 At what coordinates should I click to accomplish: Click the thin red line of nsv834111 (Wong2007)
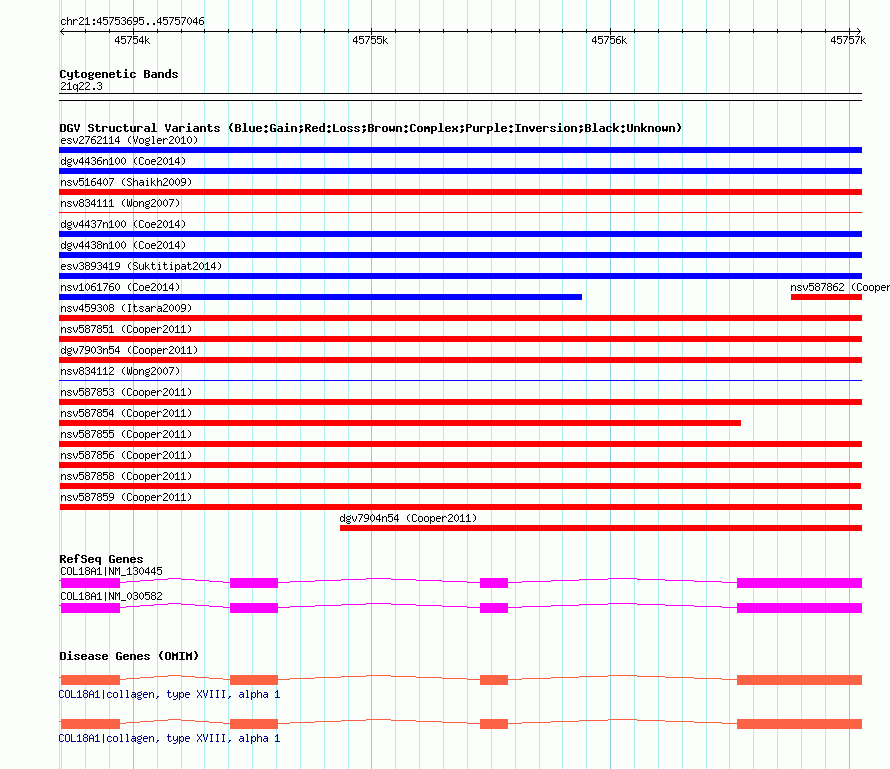tap(460, 213)
